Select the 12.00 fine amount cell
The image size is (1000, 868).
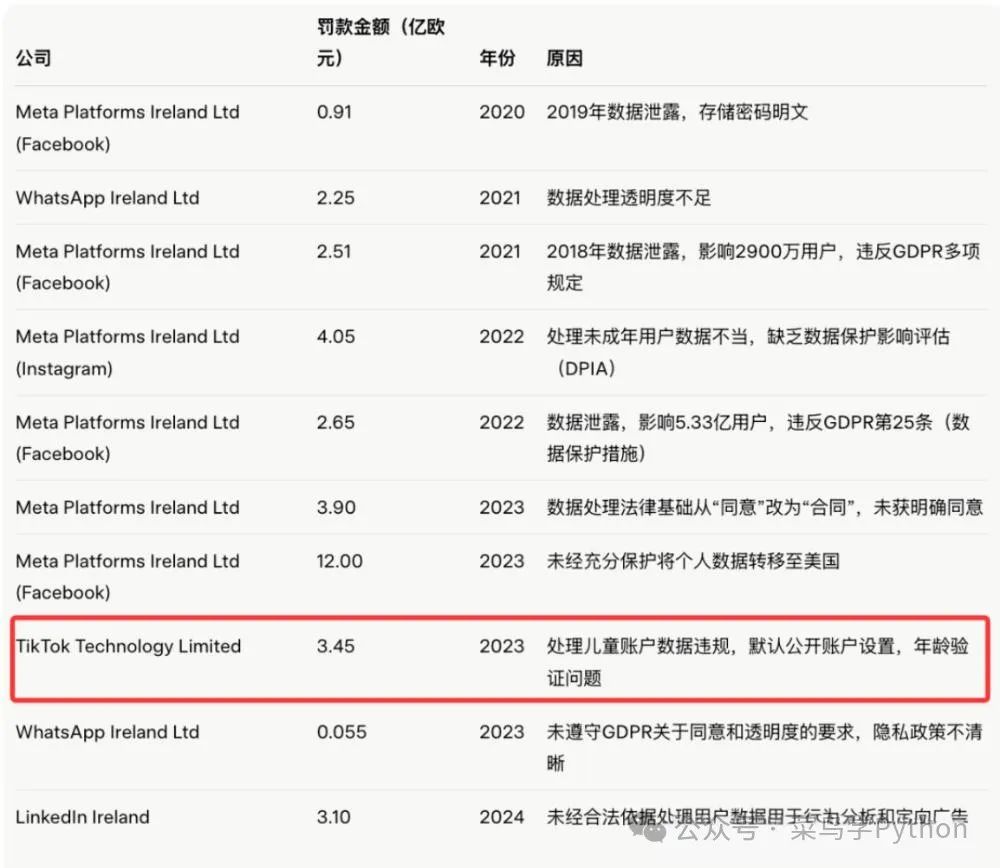[x=340, y=561]
